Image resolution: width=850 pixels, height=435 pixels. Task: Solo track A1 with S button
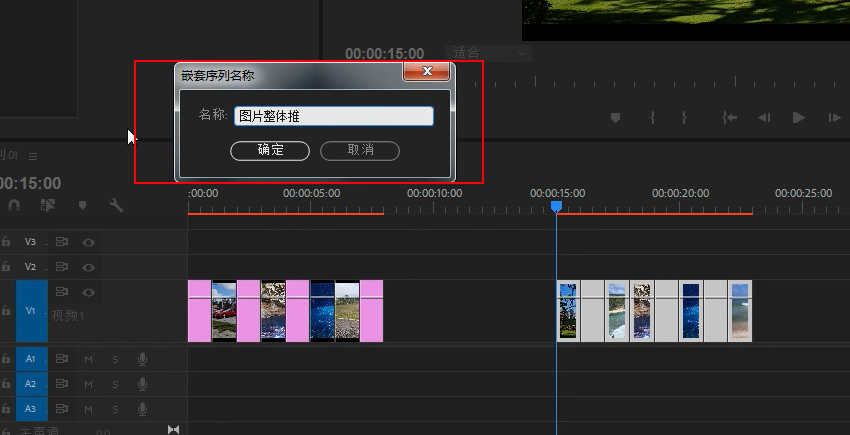tap(115, 360)
